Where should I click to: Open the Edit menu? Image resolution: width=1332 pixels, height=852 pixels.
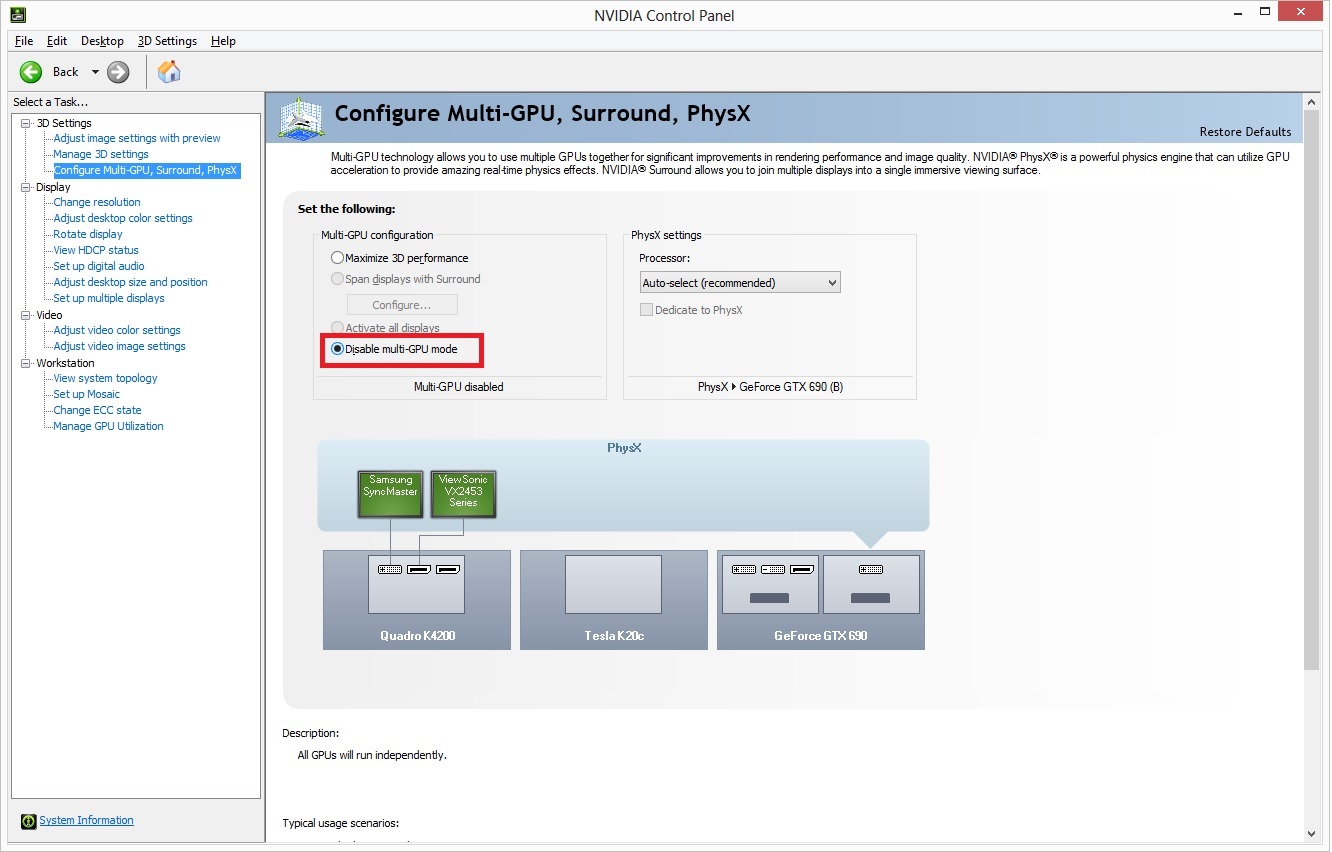click(x=57, y=41)
